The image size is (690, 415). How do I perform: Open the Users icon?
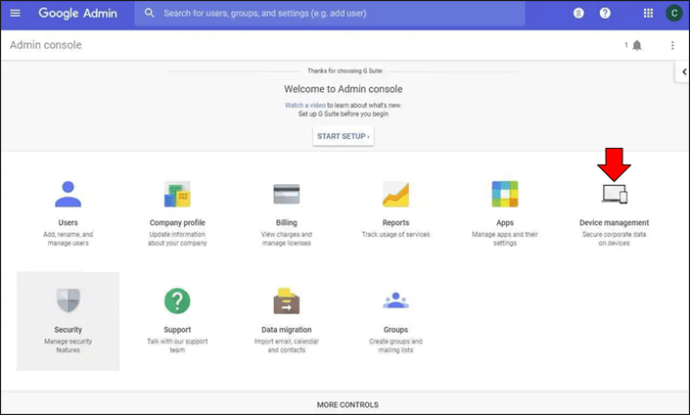click(x=68, y=194)
